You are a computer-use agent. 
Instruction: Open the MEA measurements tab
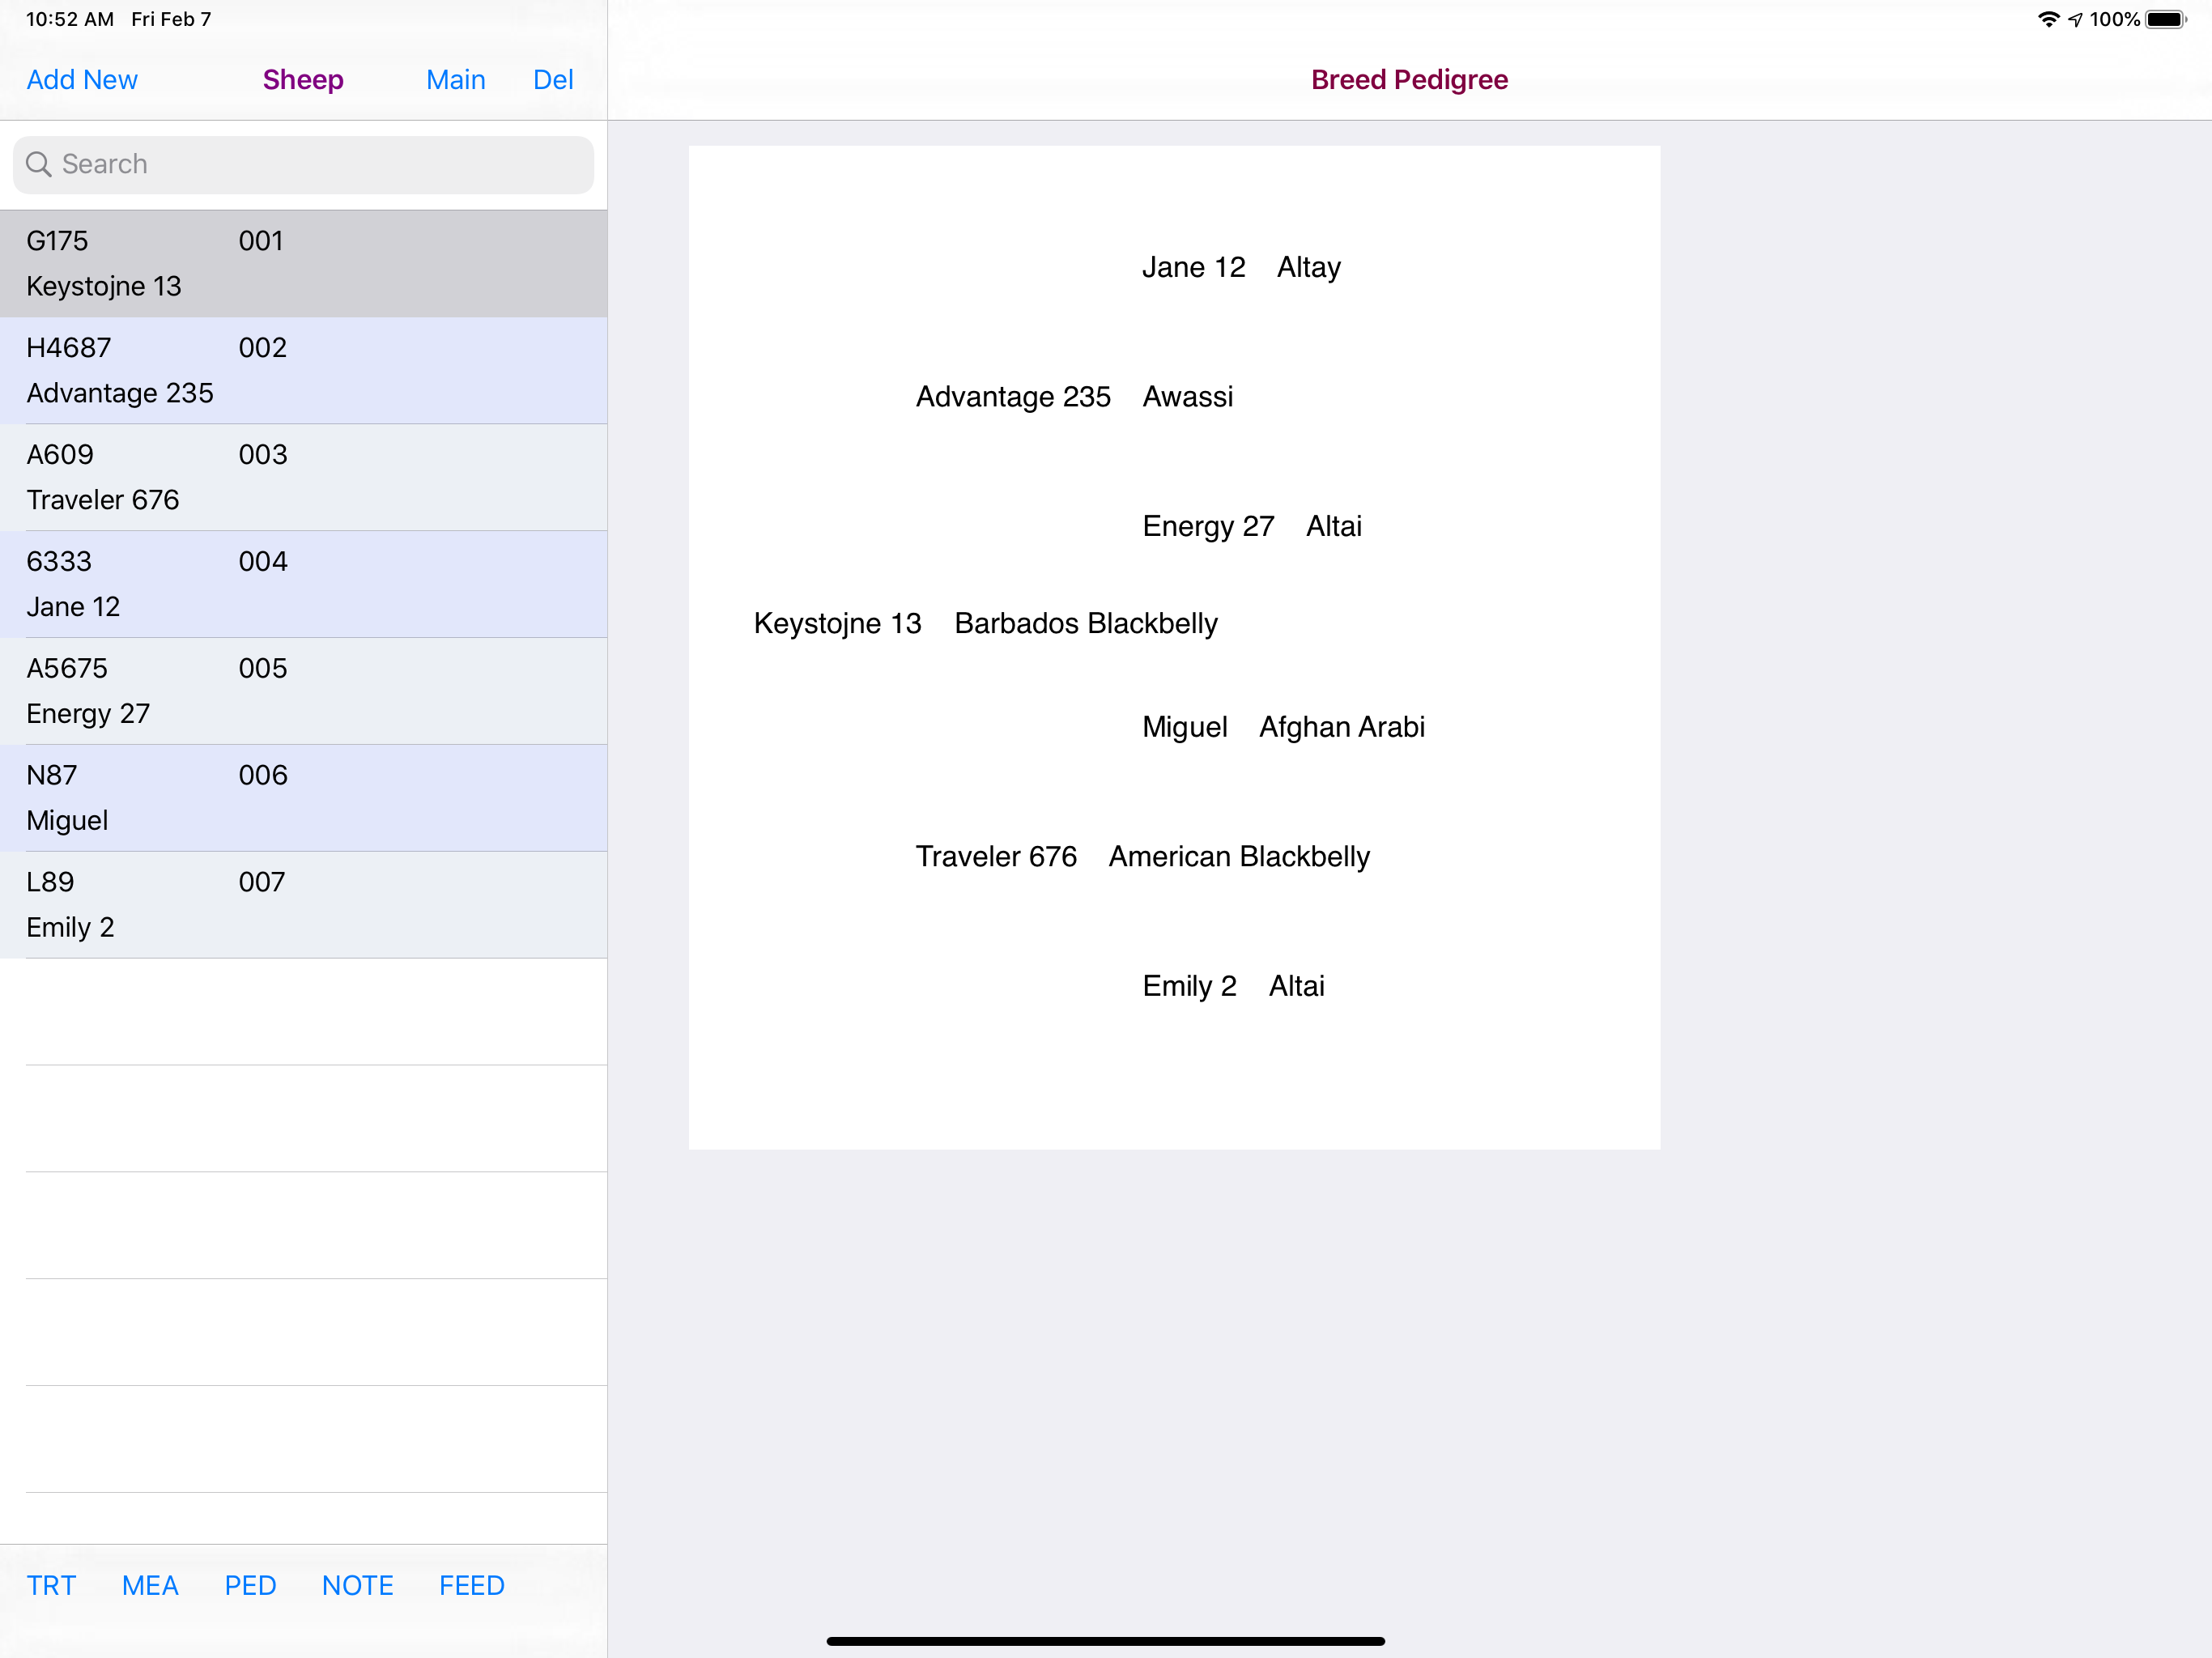150,1585
